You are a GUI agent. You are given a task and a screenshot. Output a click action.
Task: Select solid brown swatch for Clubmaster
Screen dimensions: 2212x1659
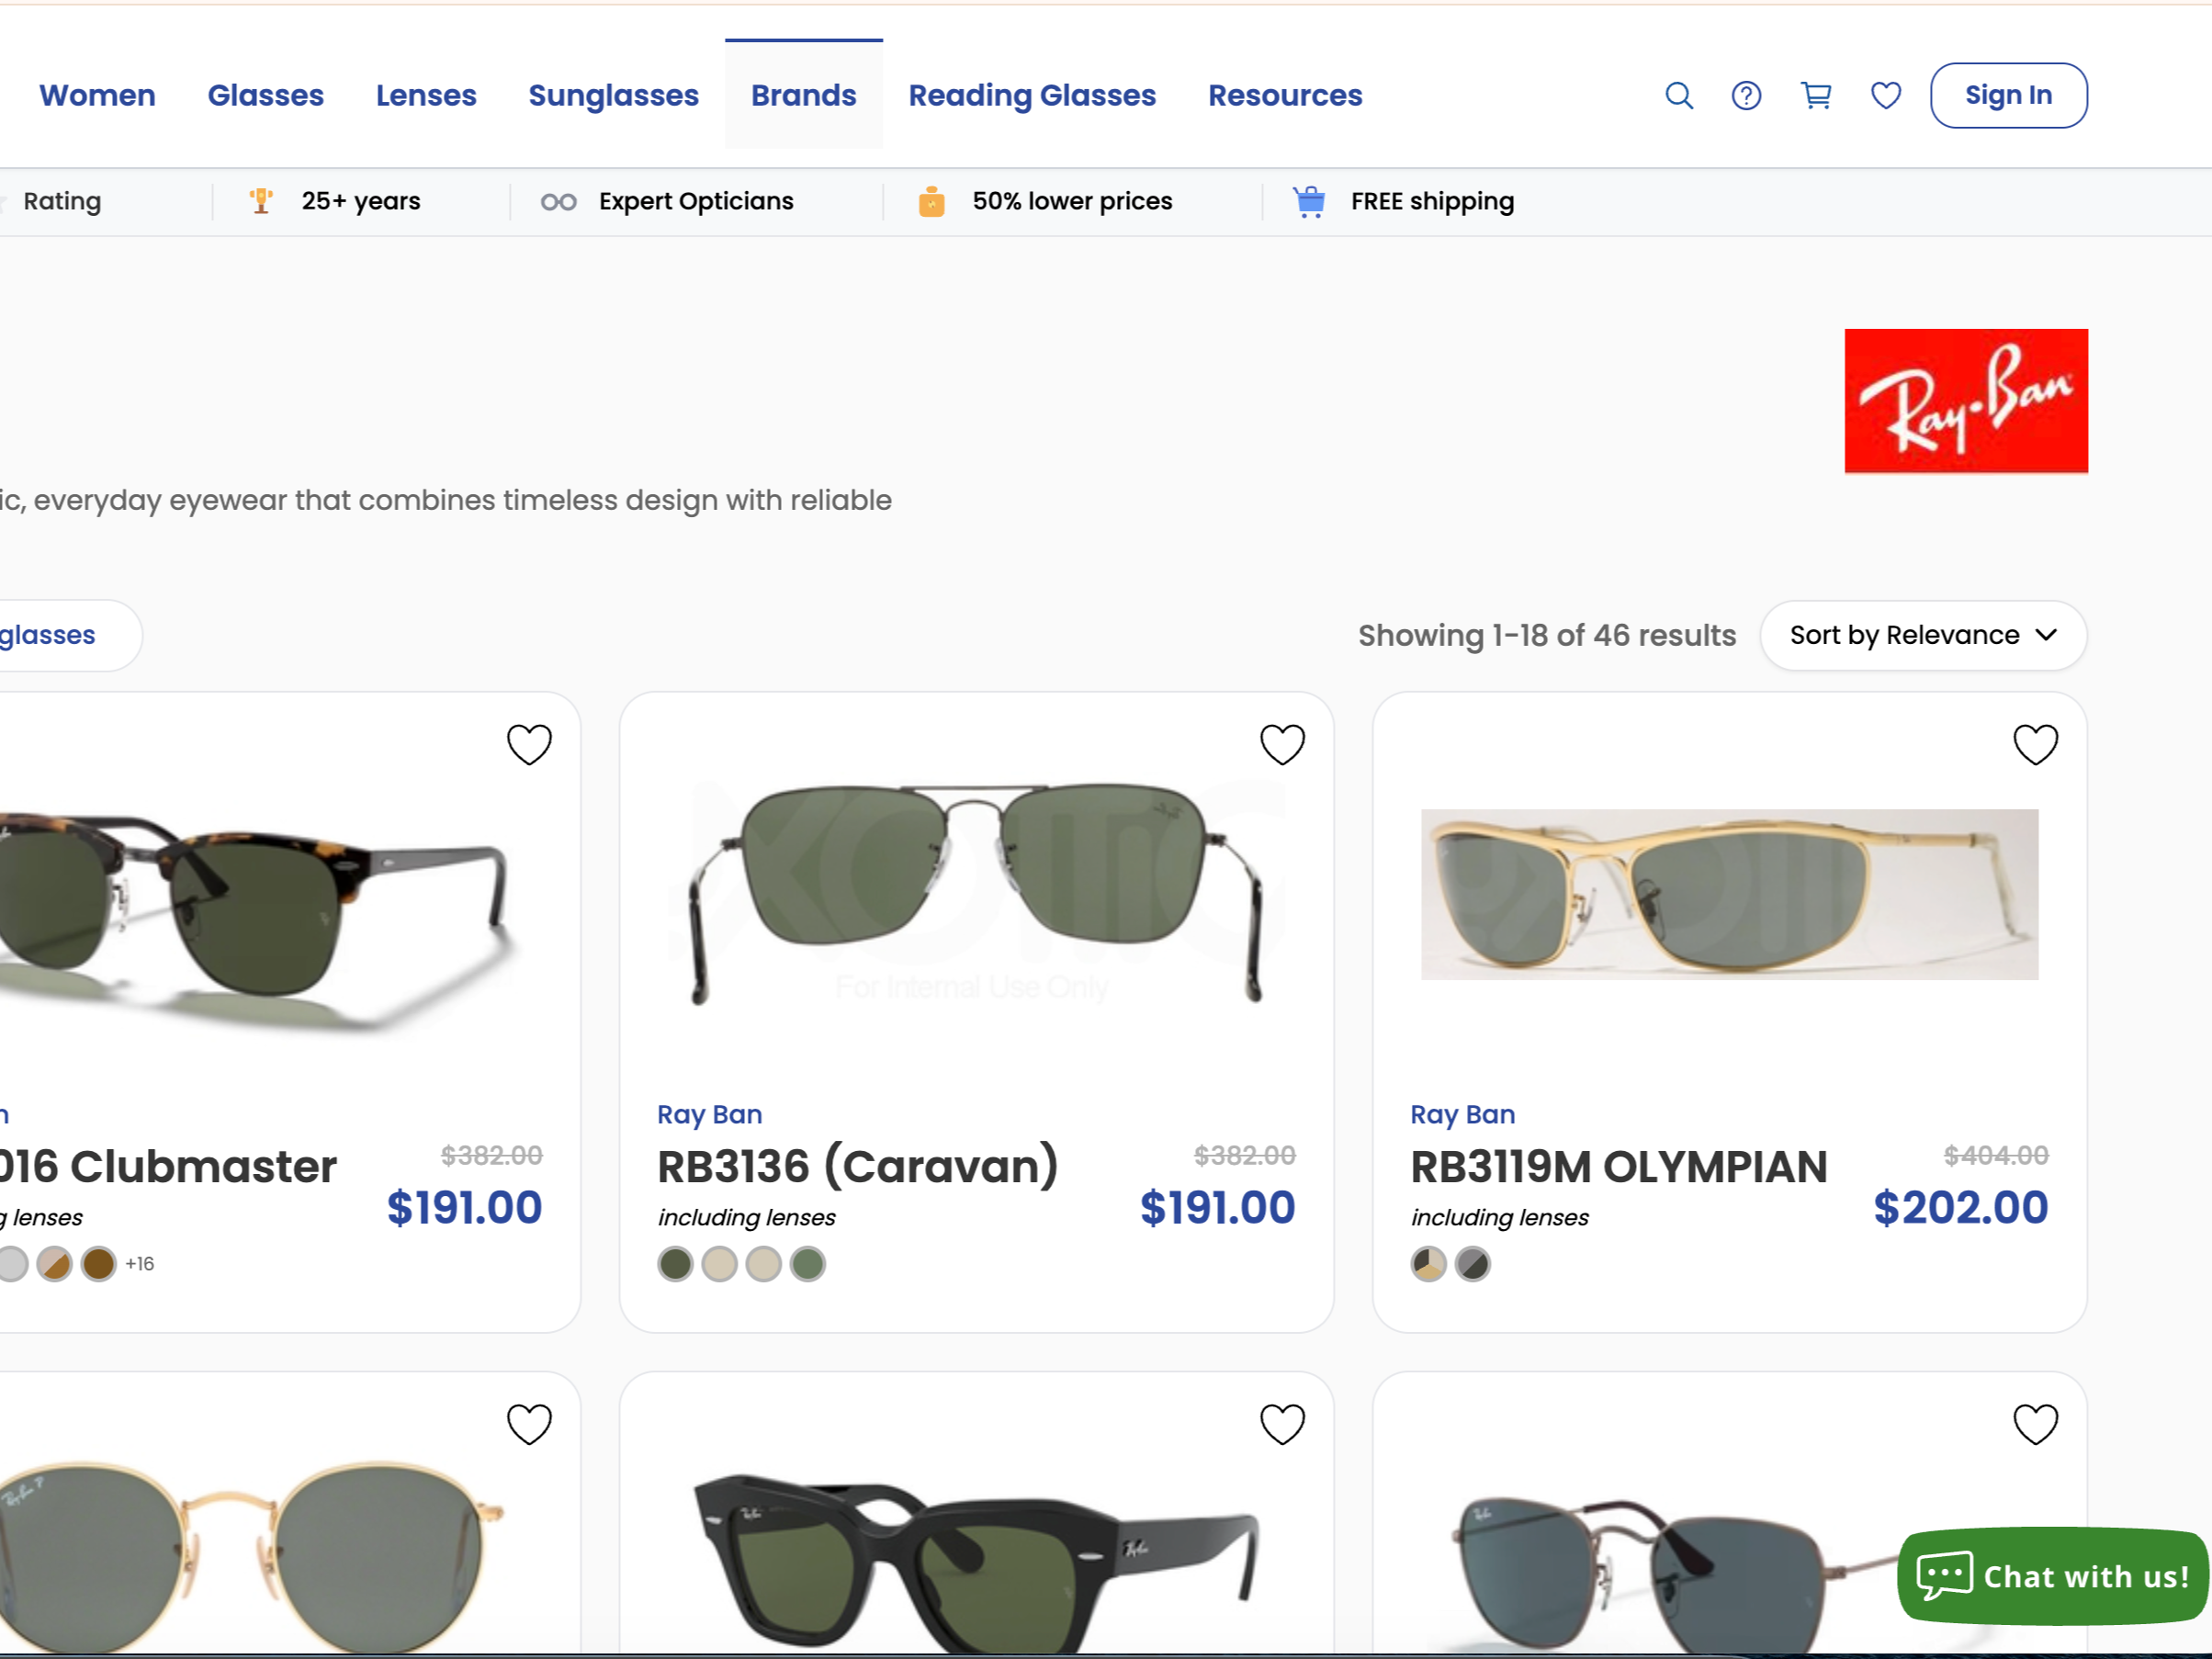(x=99, y=1264)
